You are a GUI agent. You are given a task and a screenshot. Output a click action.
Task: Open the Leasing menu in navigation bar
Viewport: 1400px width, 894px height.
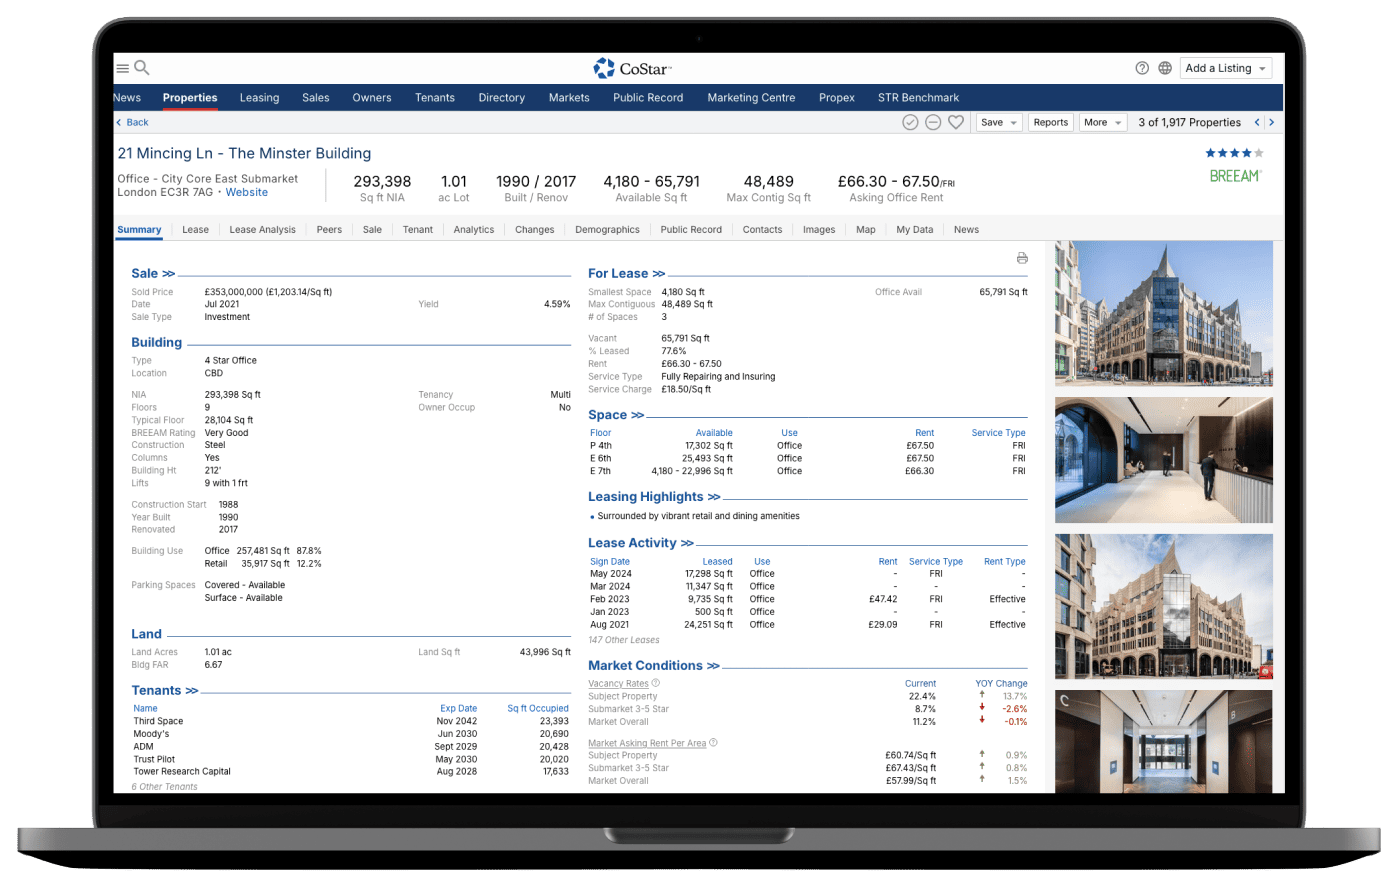coord(259,98)
